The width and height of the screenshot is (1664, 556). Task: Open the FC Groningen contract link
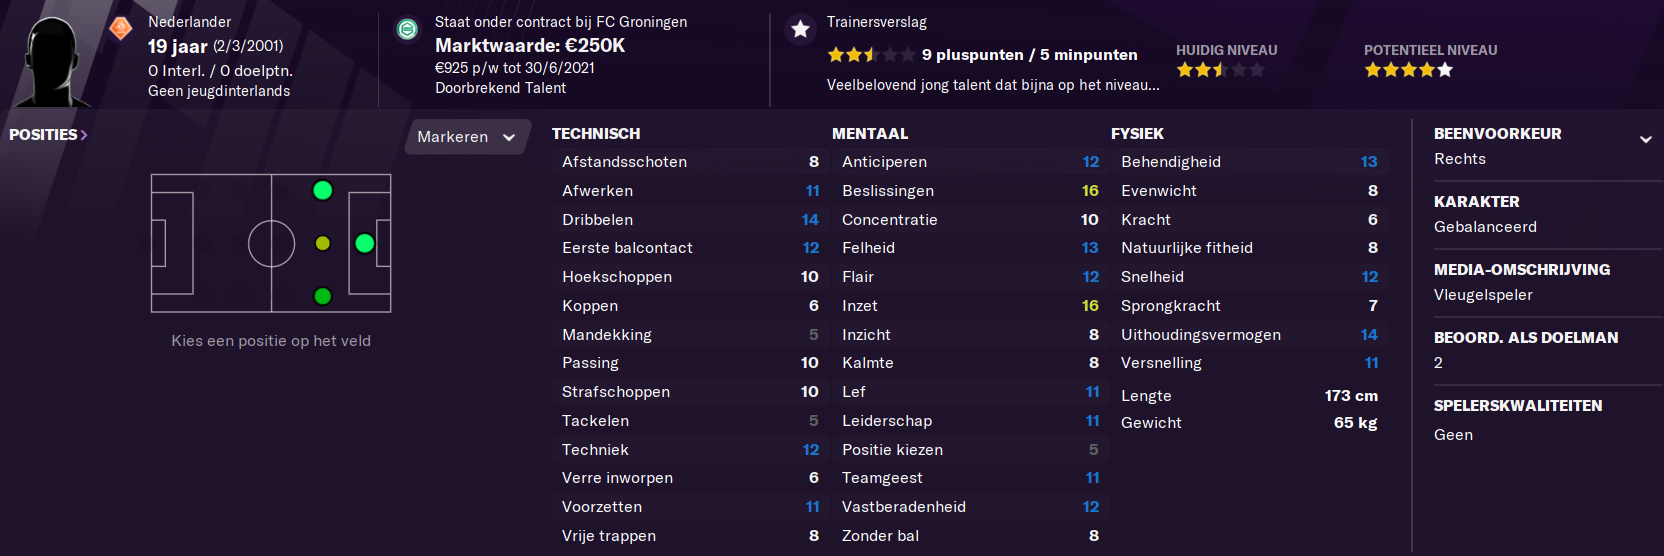tap(561, 22)
